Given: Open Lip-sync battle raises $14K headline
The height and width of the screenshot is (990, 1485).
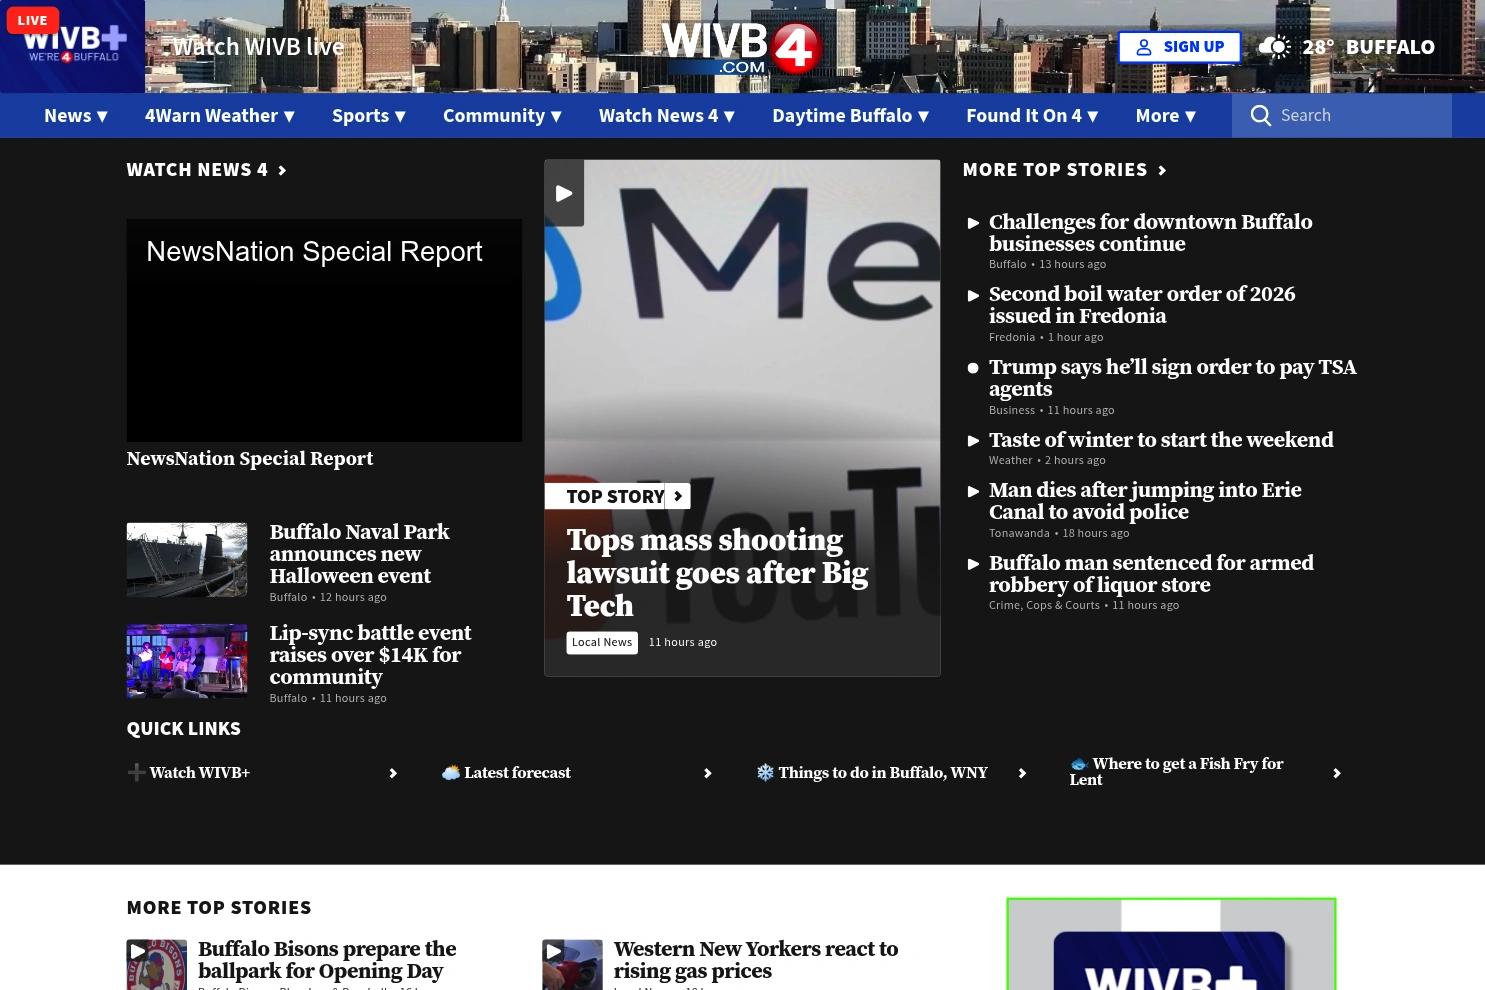Looking at the screenshot, I should 370,655.
